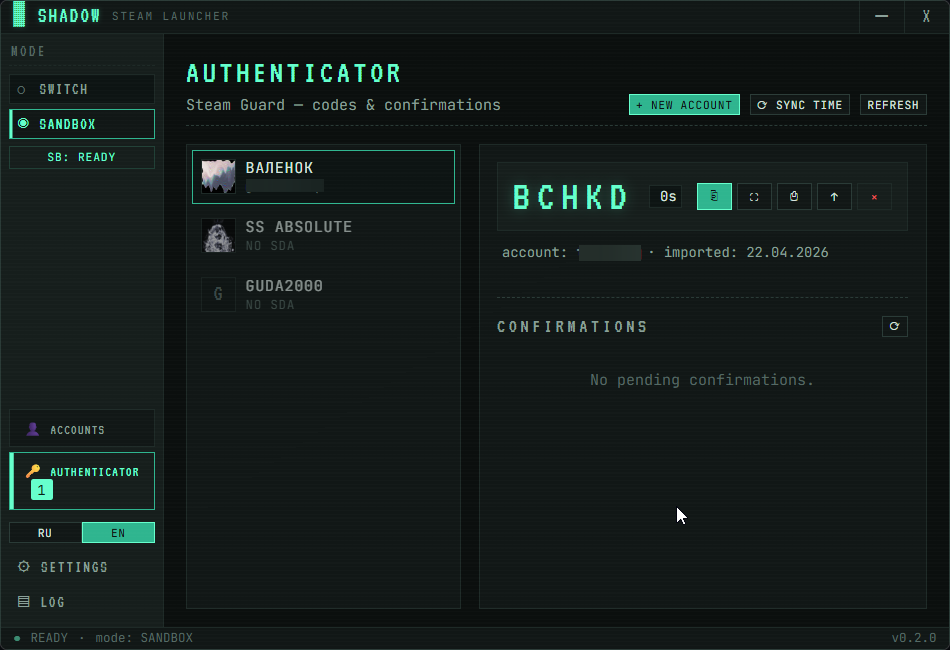Close the Shadow launcher window
This screenshot has height=650, width=950.
point(926,16)
